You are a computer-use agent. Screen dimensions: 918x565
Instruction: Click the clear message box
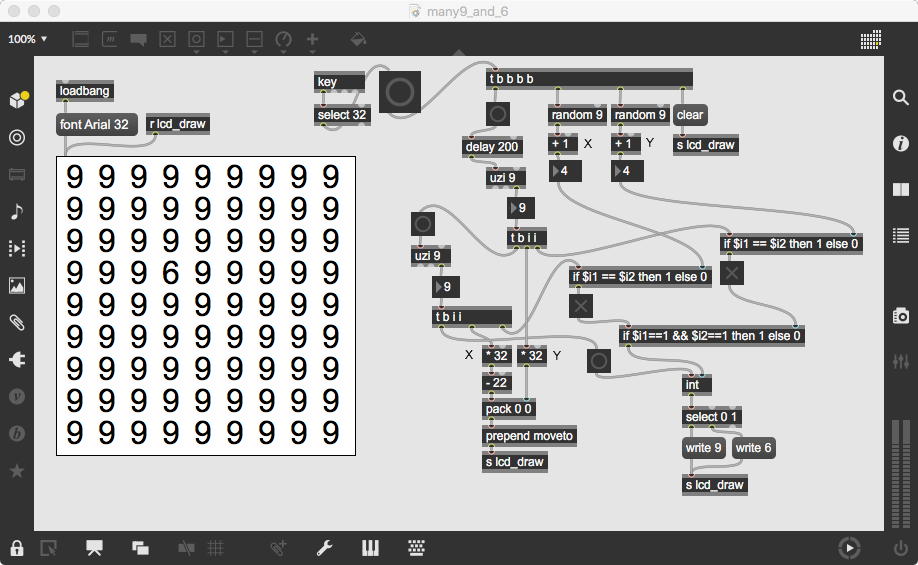691,115
